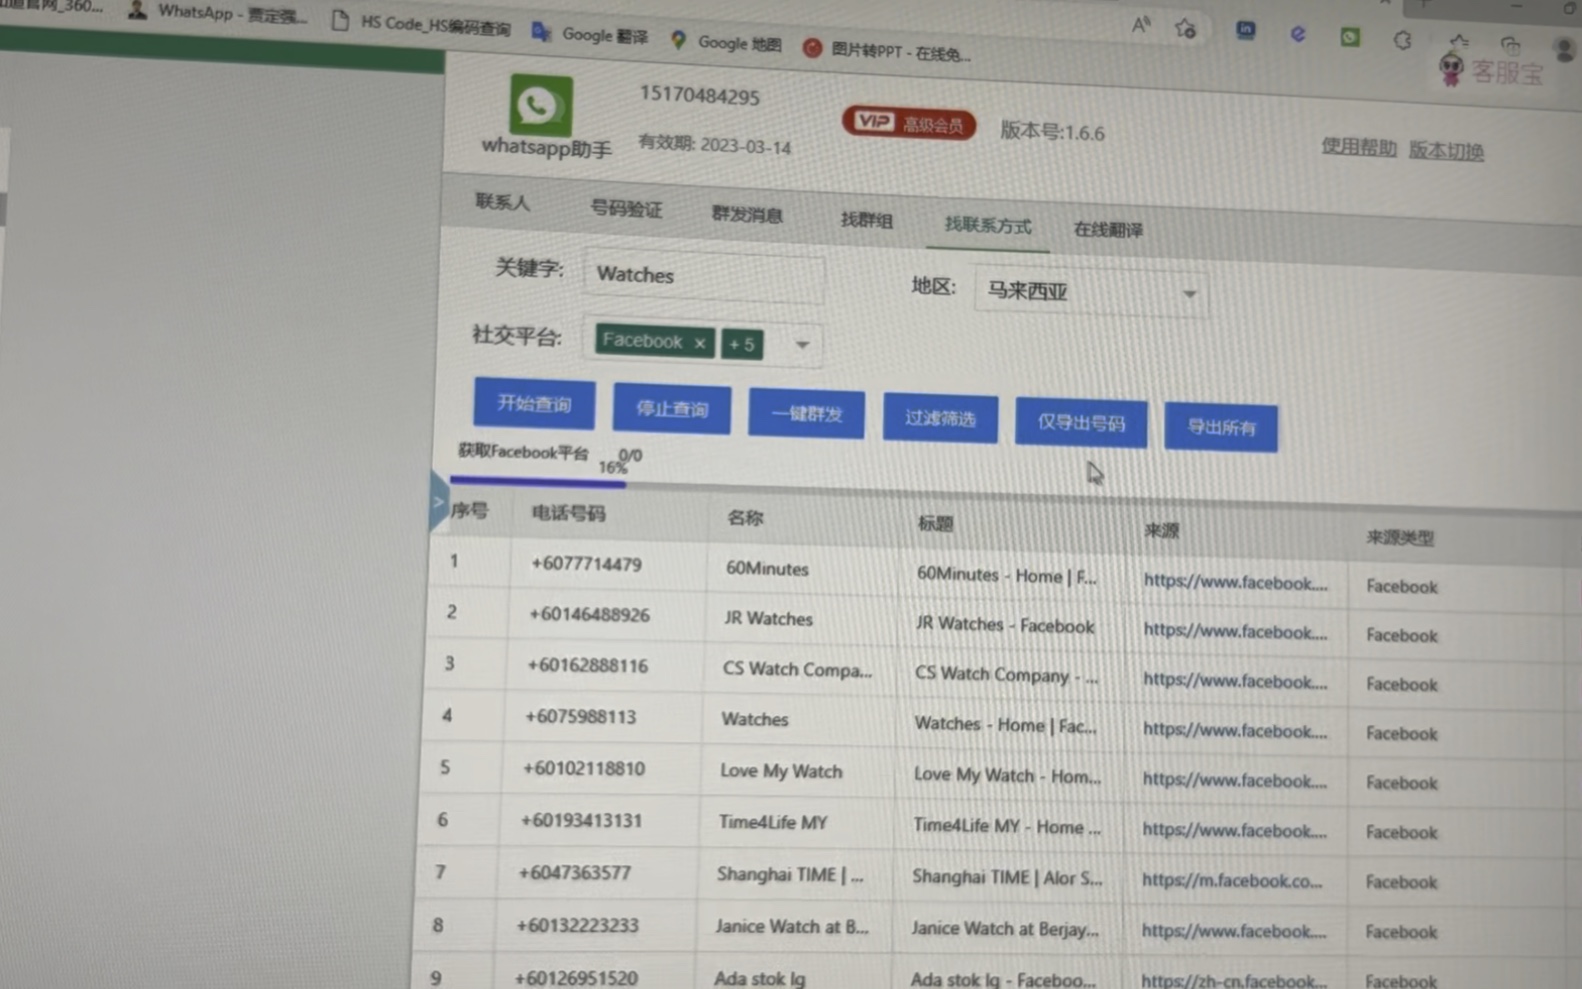Select phone number +6075988113

(x=580, y=717)
